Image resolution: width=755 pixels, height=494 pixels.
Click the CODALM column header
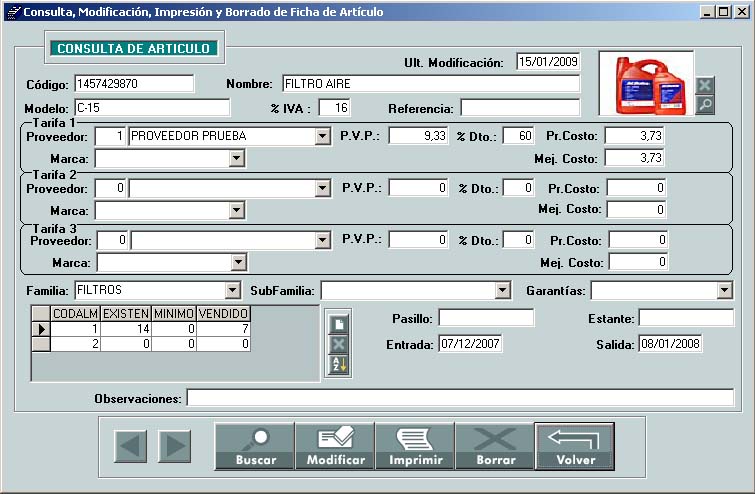click(76, 314)
